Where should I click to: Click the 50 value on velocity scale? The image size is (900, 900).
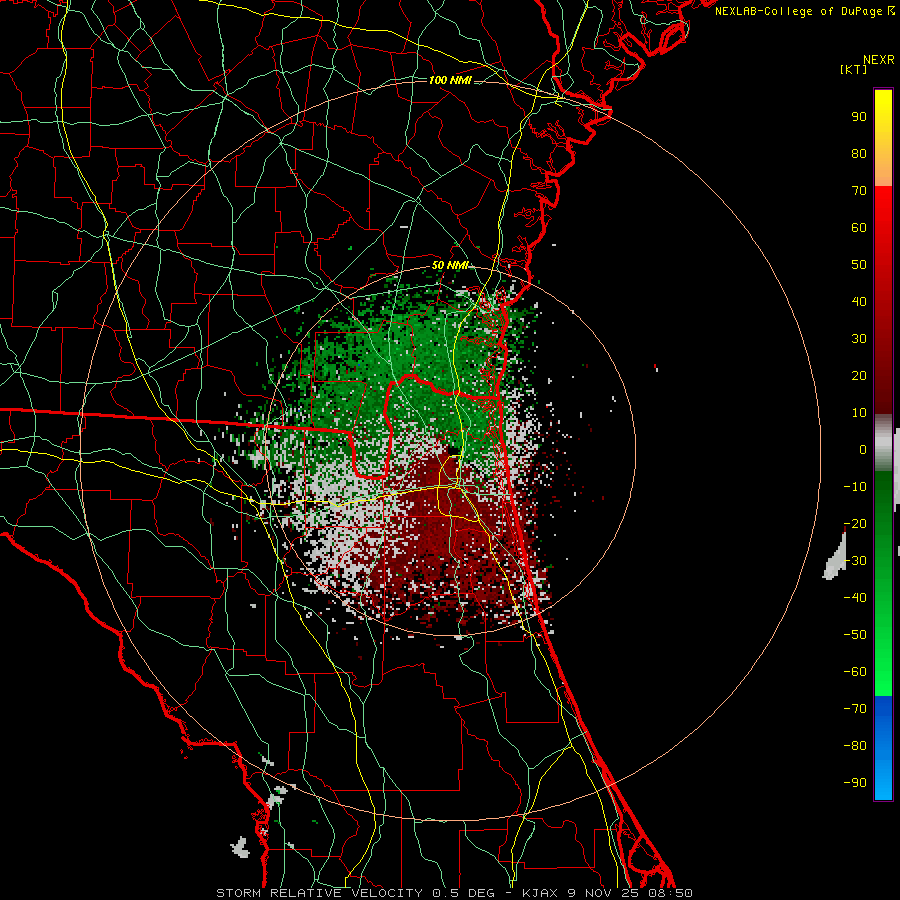(859, 265)
